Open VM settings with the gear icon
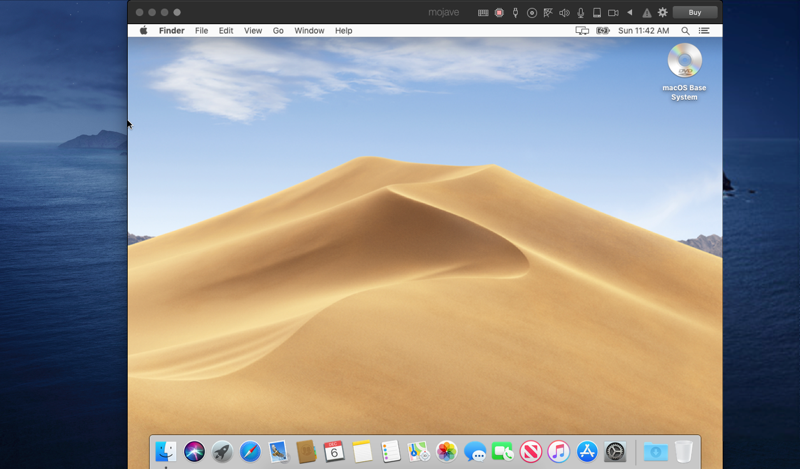 tap(662, 12)
